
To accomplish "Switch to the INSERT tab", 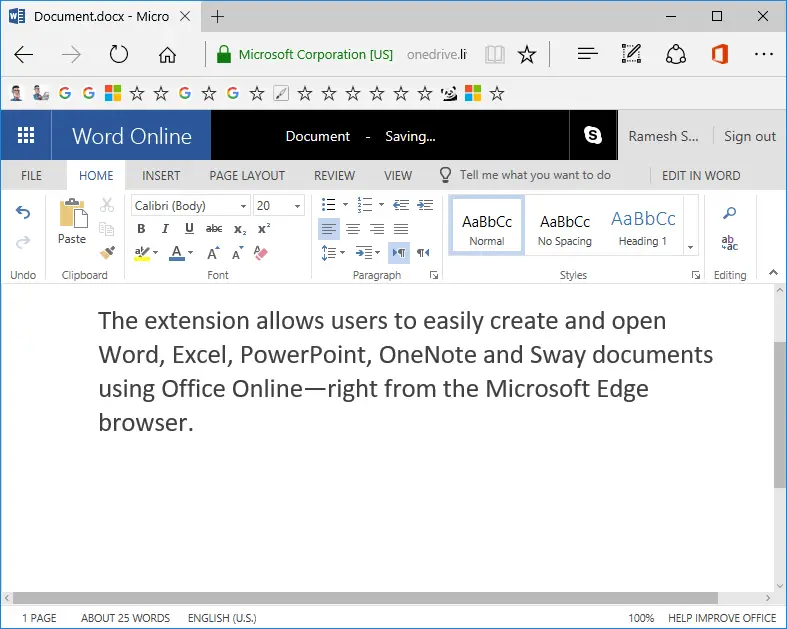I will pos(161,176).
